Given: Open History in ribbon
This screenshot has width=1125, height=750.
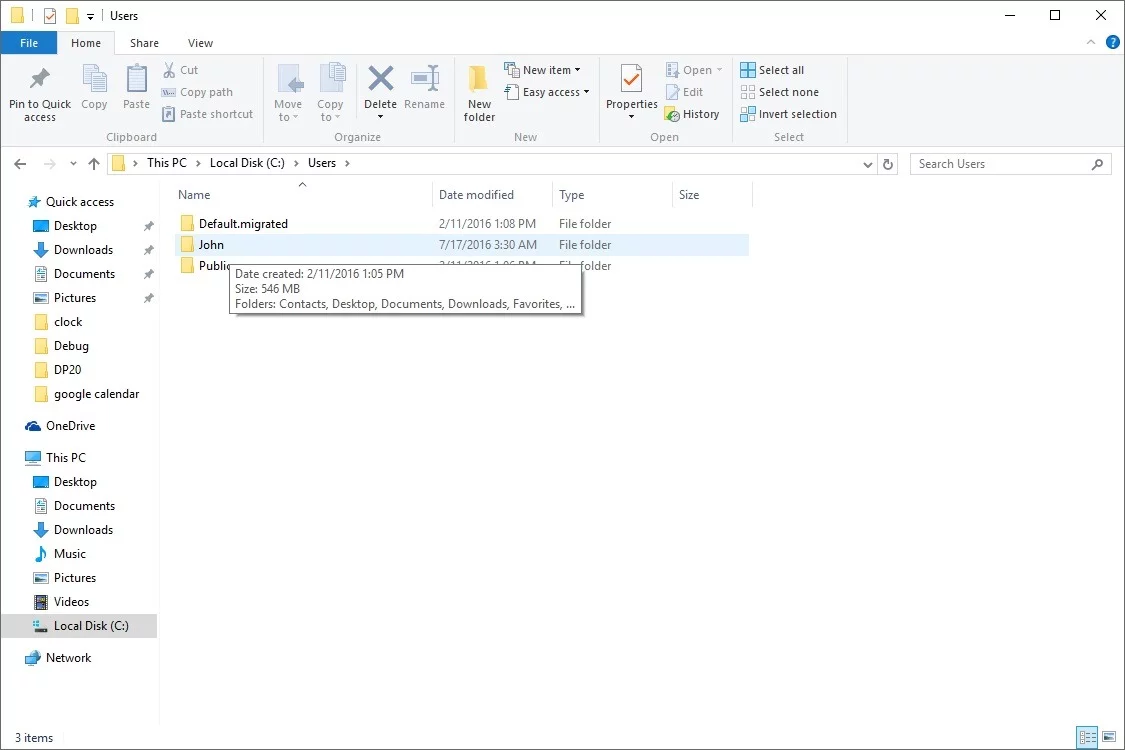Looking at the screenshot, I should [x=692, y=114].
